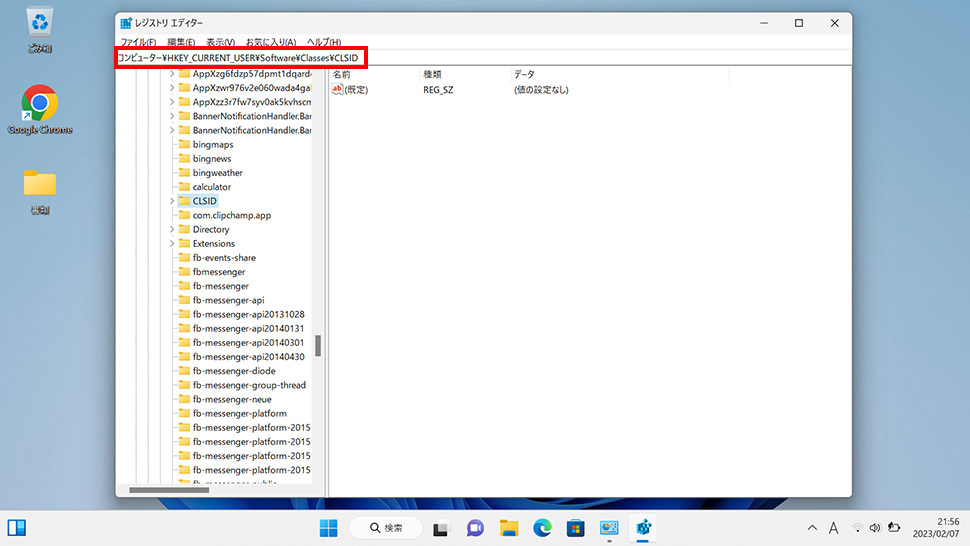Expand the Extensions key

pos(172,244)
